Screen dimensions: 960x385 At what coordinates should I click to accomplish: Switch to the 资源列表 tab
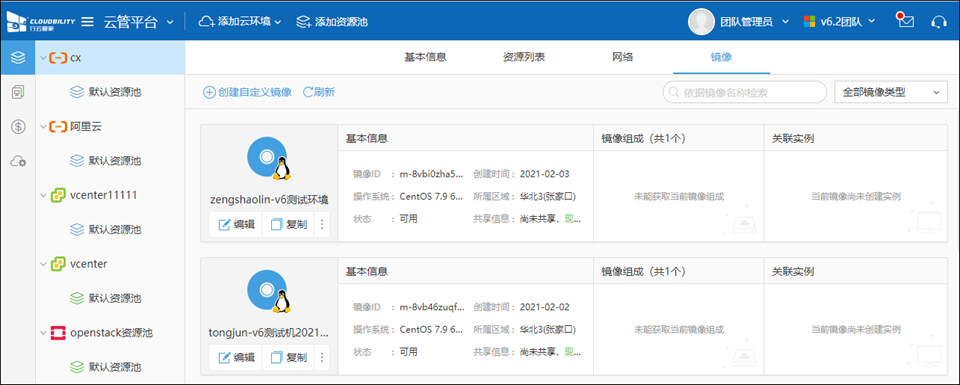click(x=524, y=58)
